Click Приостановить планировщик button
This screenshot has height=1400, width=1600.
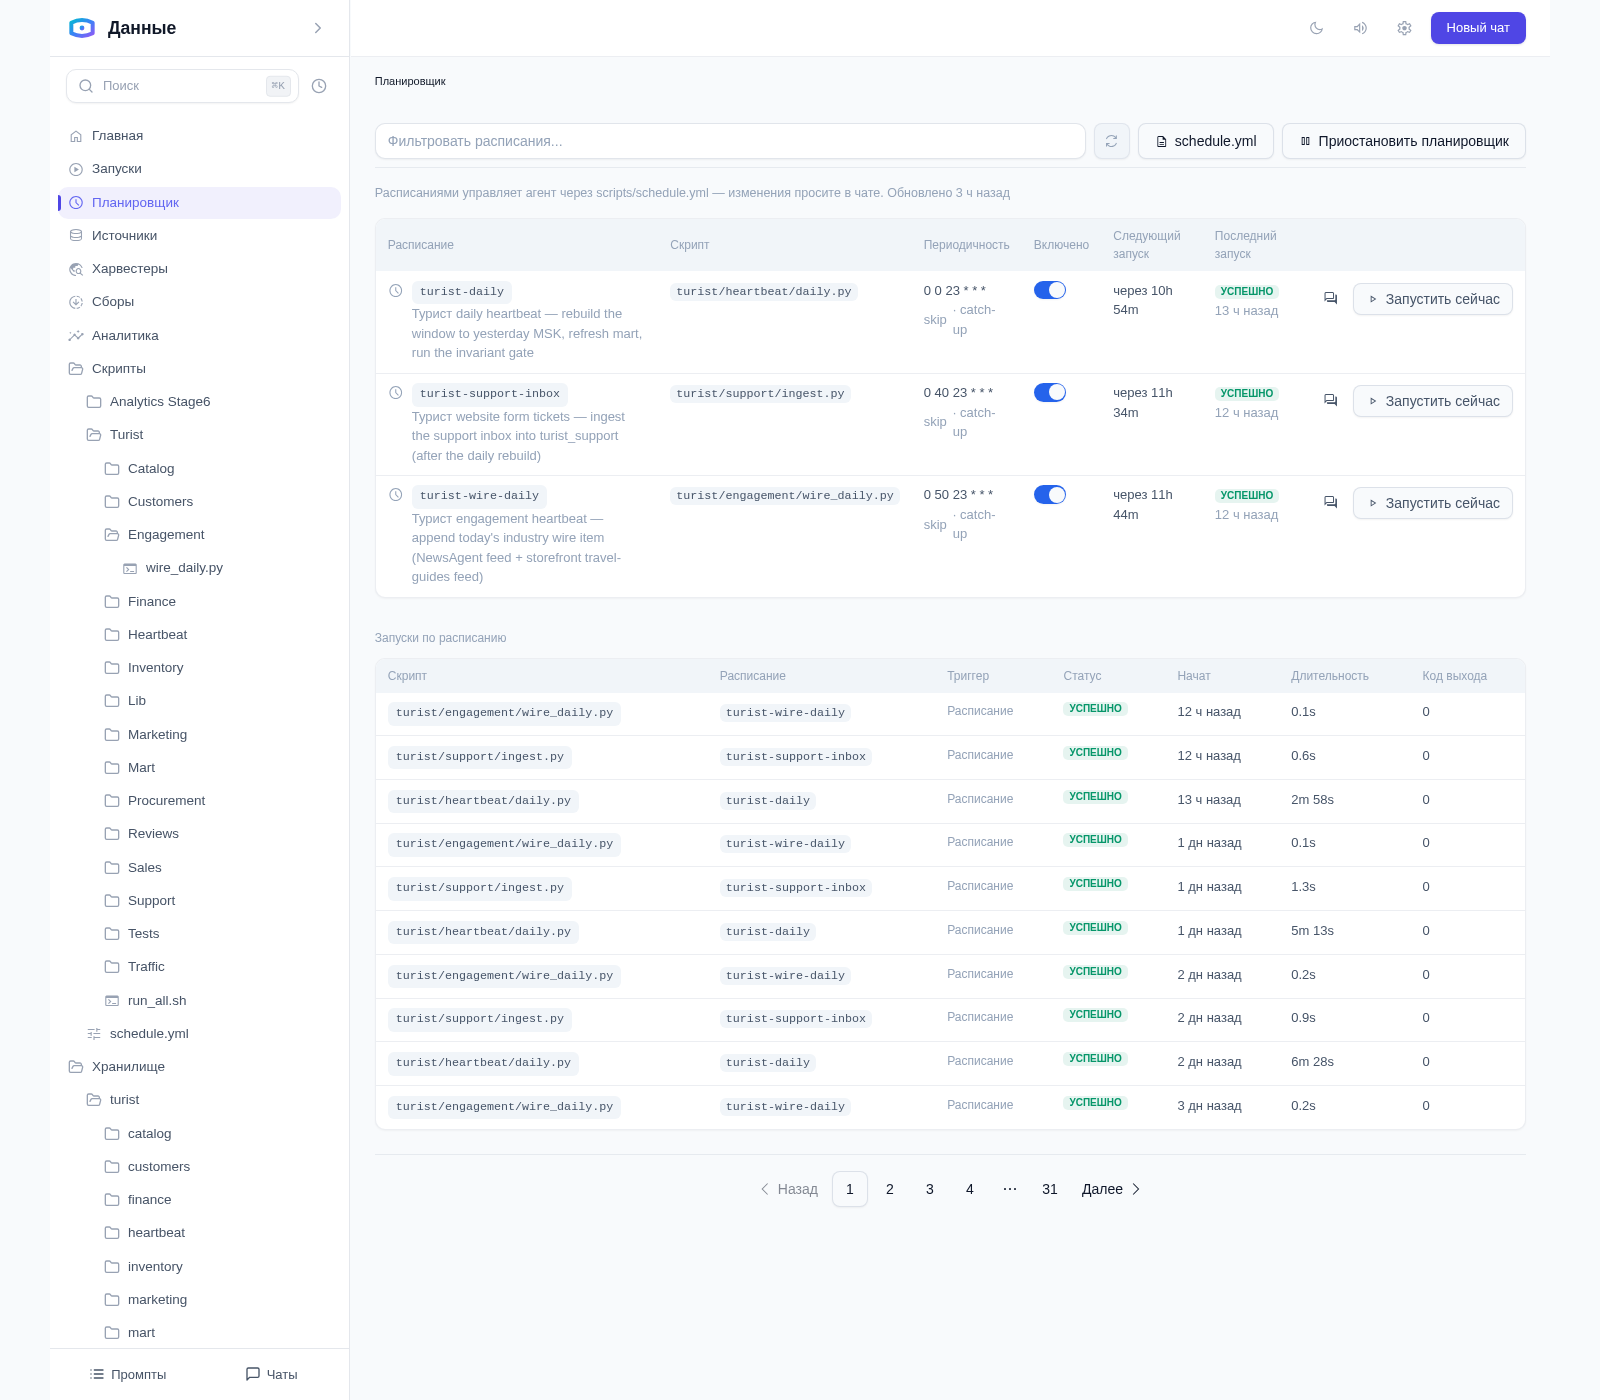pyautogui.click(x=1404, y=141)
